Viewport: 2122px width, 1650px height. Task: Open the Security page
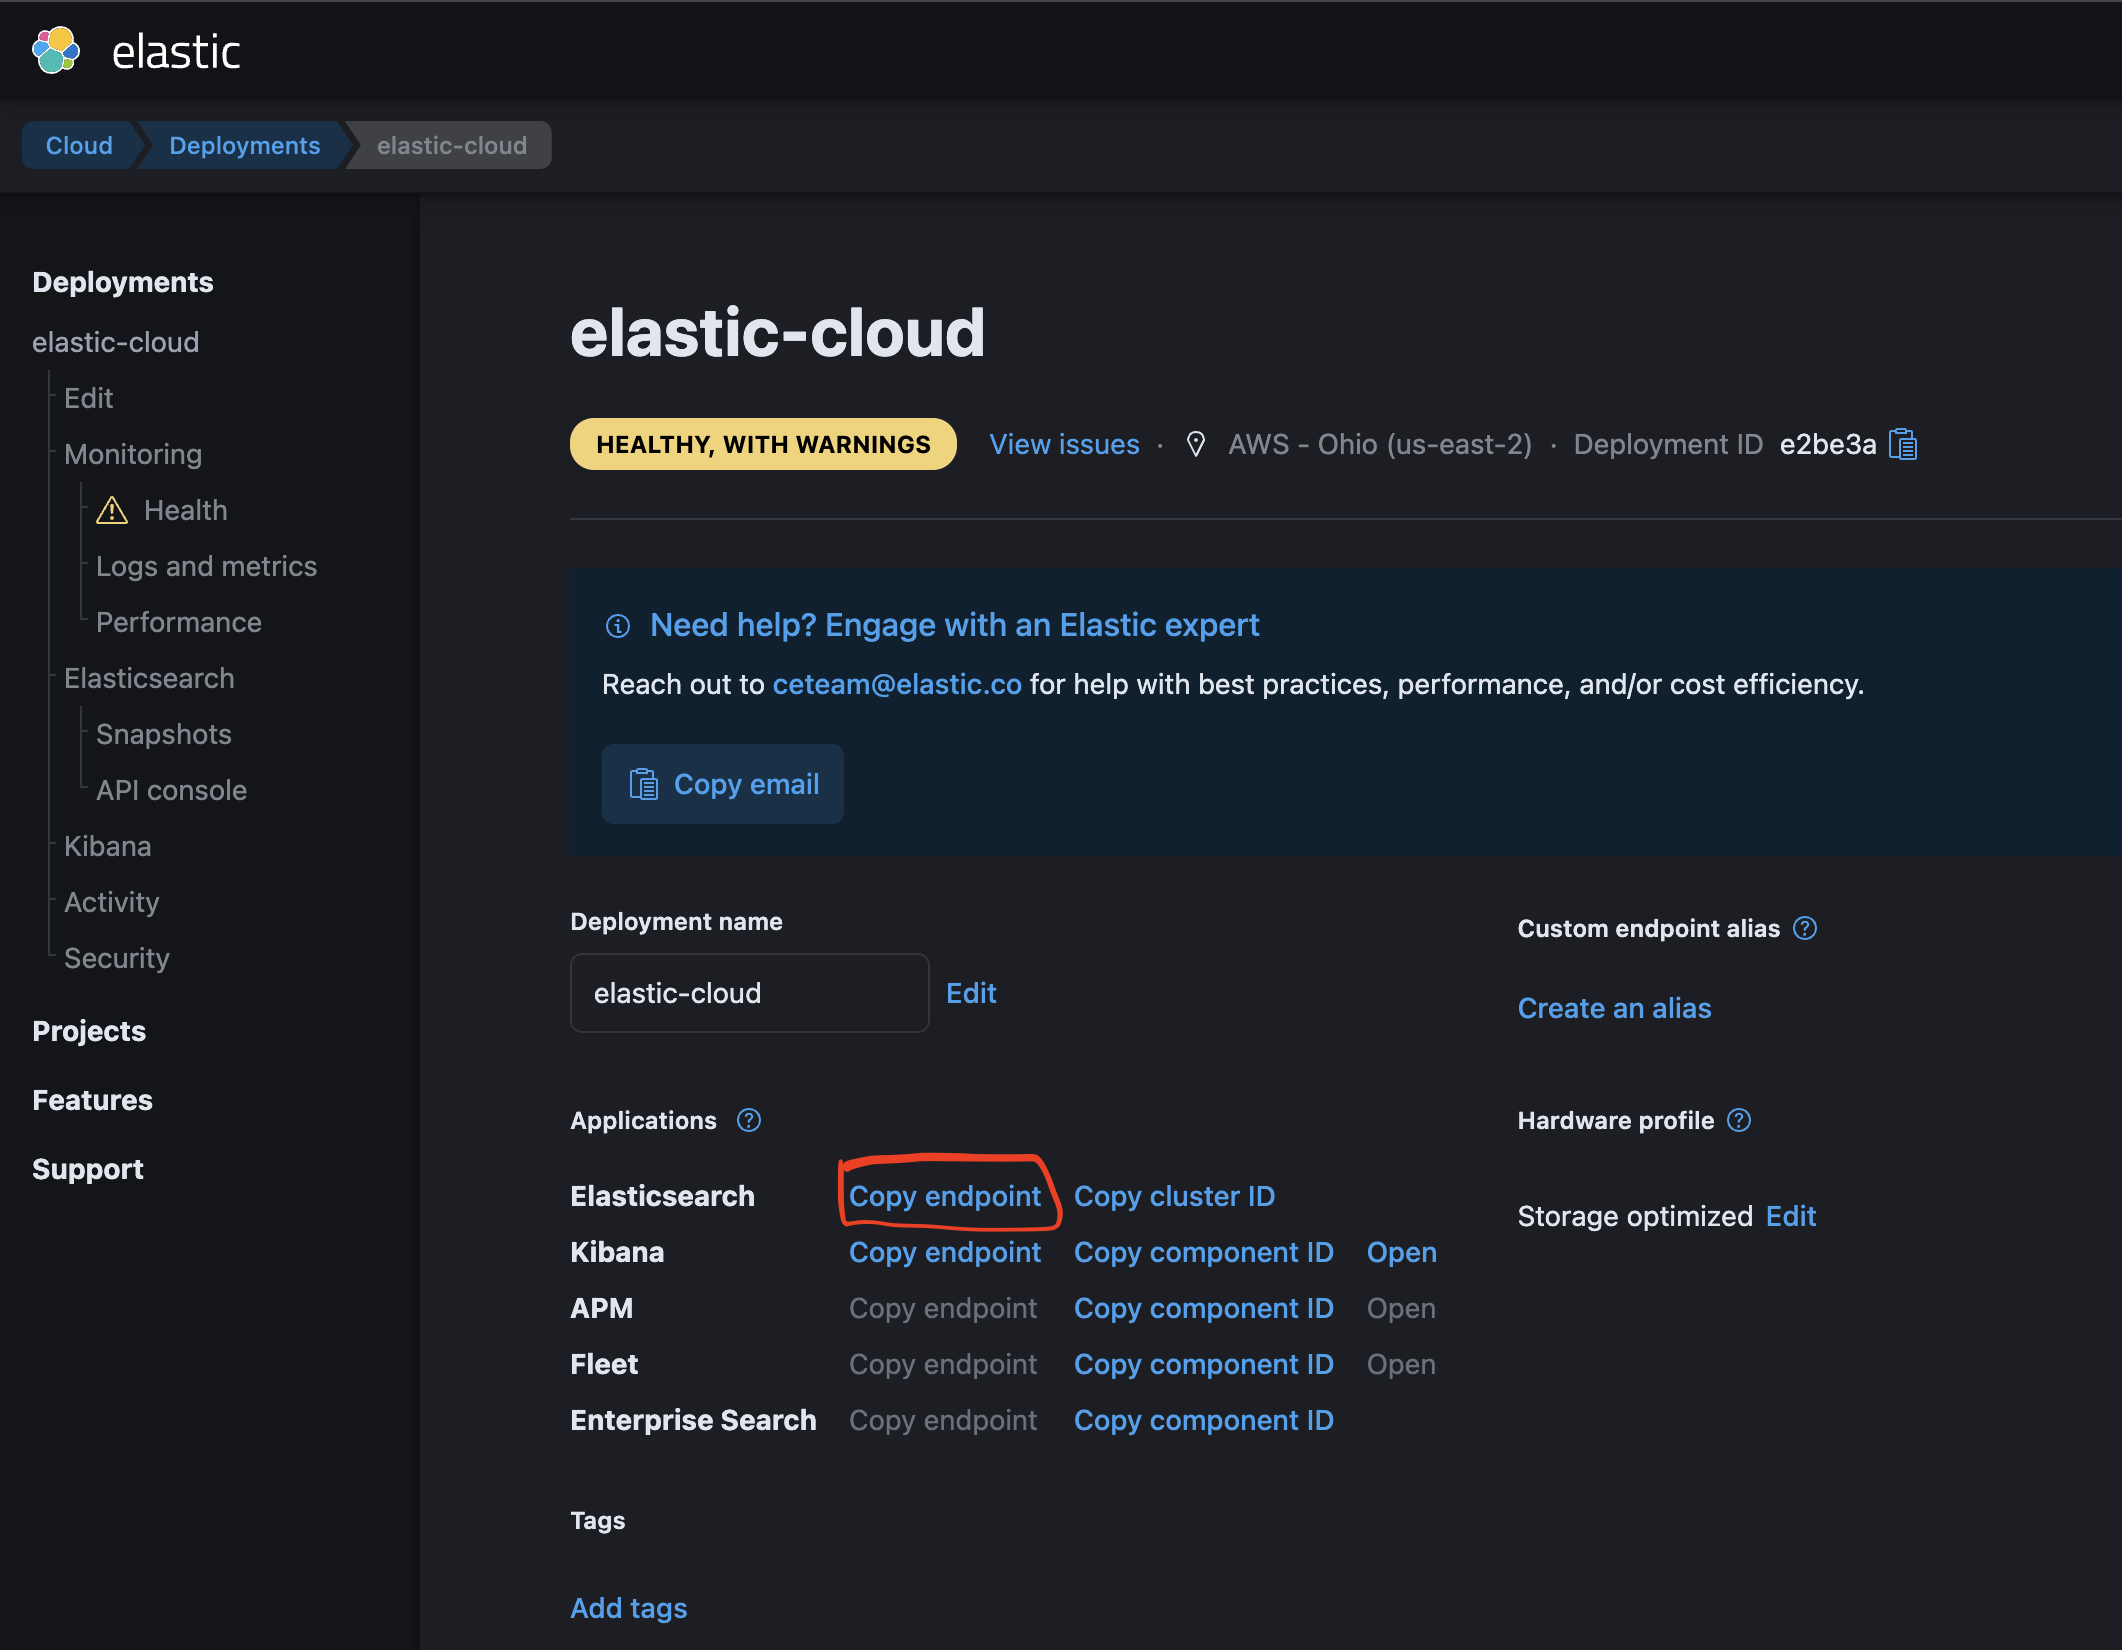pyautogui.click(x=117, y=958)
